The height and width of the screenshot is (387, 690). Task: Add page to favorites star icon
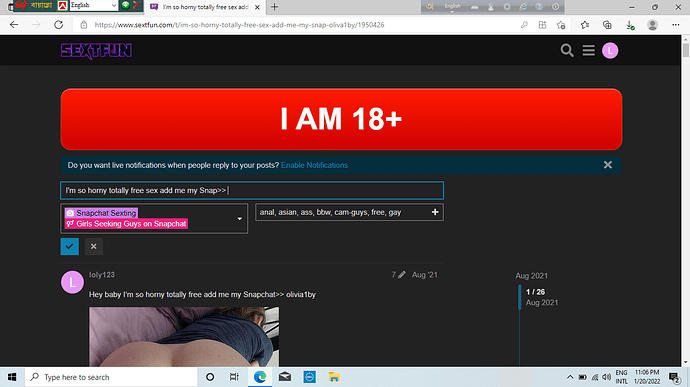click(561, 25)
